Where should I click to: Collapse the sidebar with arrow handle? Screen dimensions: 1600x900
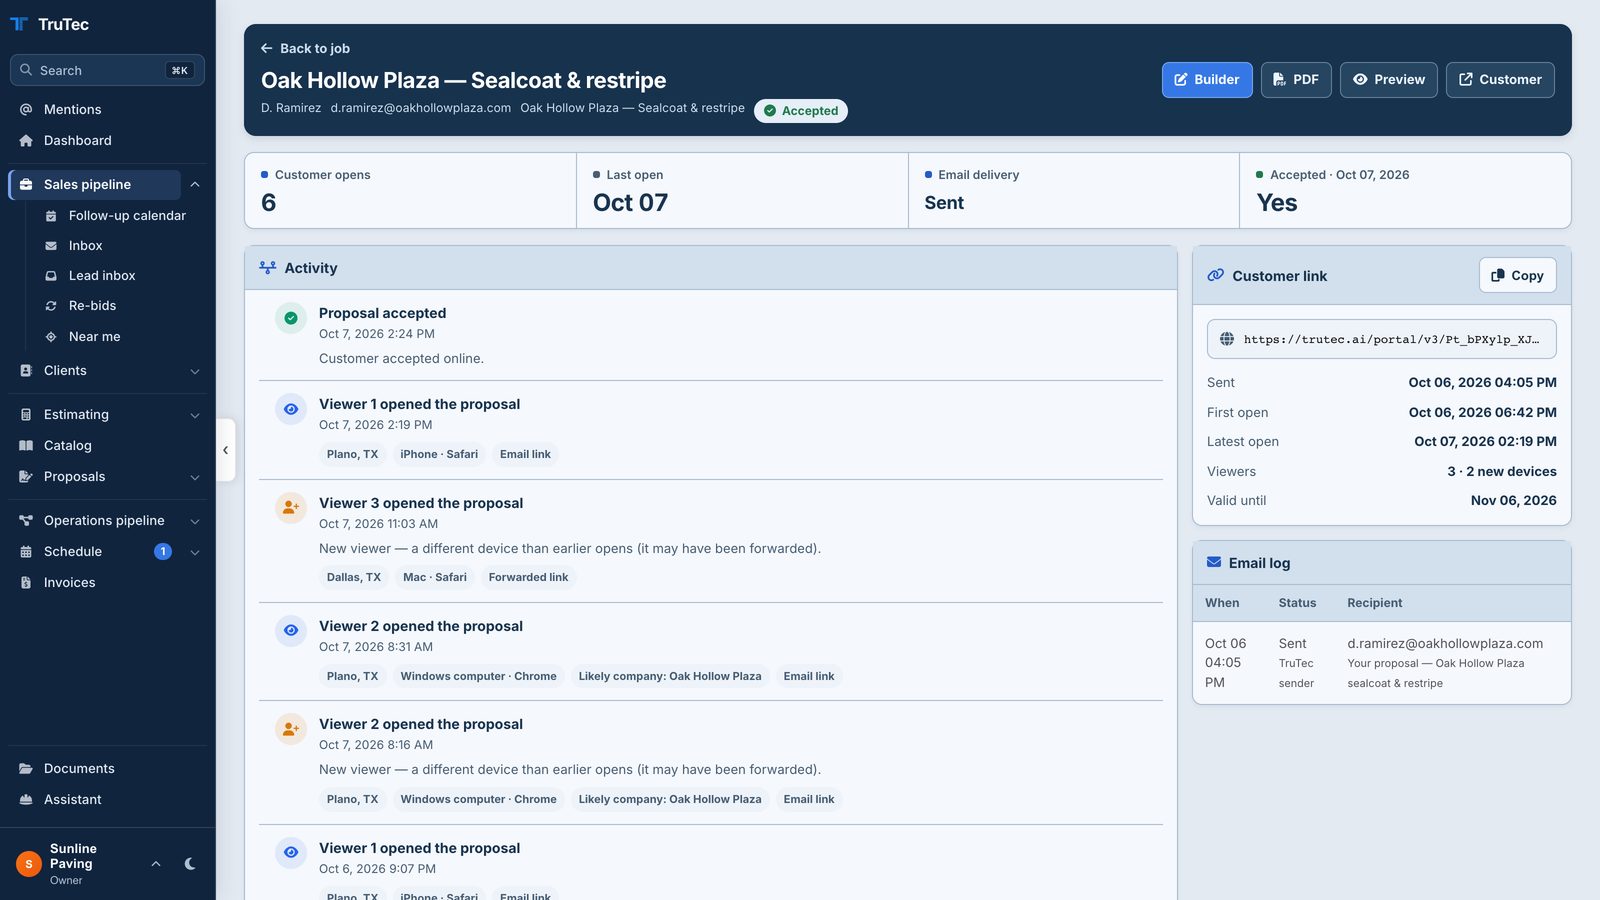226,450
